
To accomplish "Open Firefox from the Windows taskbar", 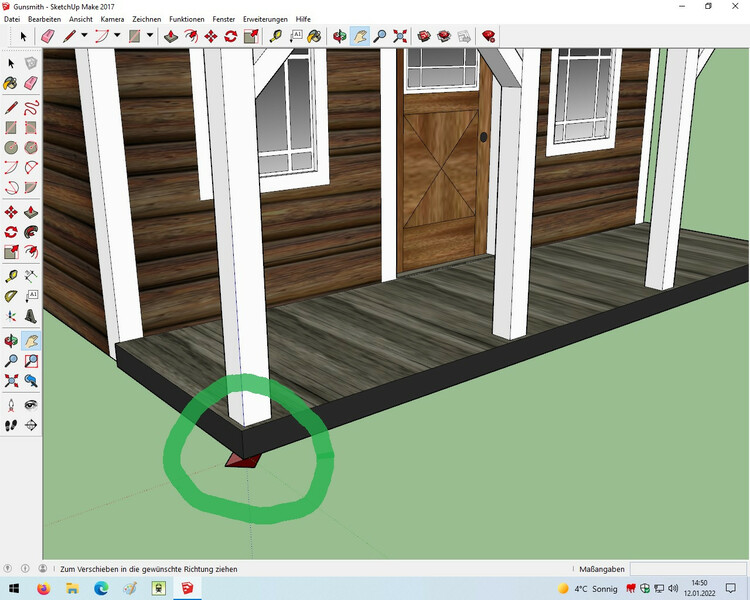I will (43, 589).
